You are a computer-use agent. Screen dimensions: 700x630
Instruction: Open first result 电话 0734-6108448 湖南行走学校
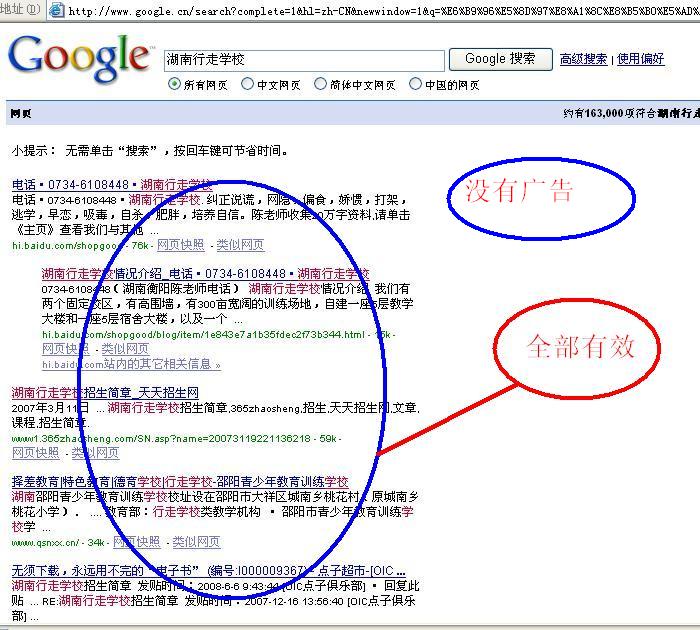112,184
